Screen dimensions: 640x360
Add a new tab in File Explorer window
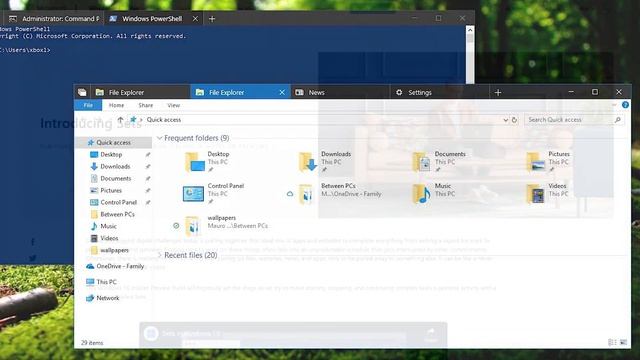tap(498, 93)
